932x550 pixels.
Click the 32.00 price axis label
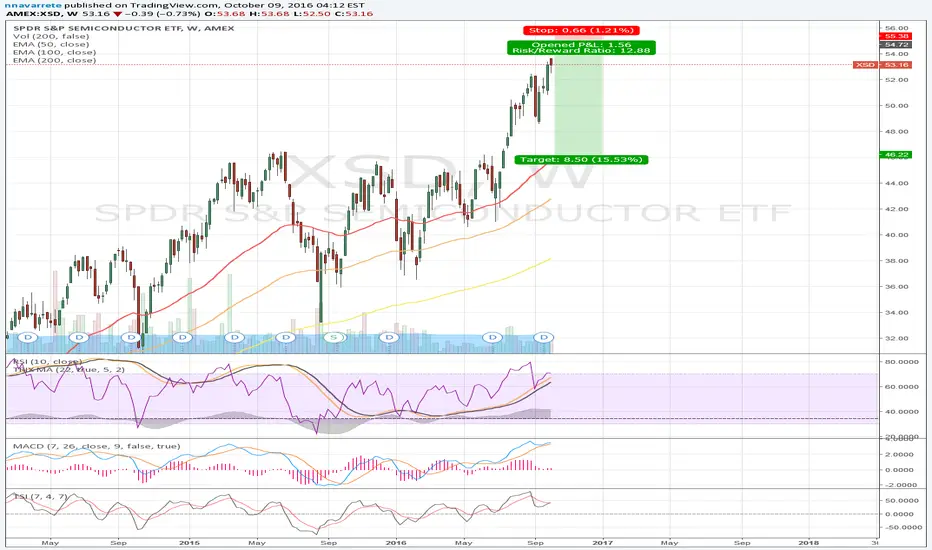[896, 338]
